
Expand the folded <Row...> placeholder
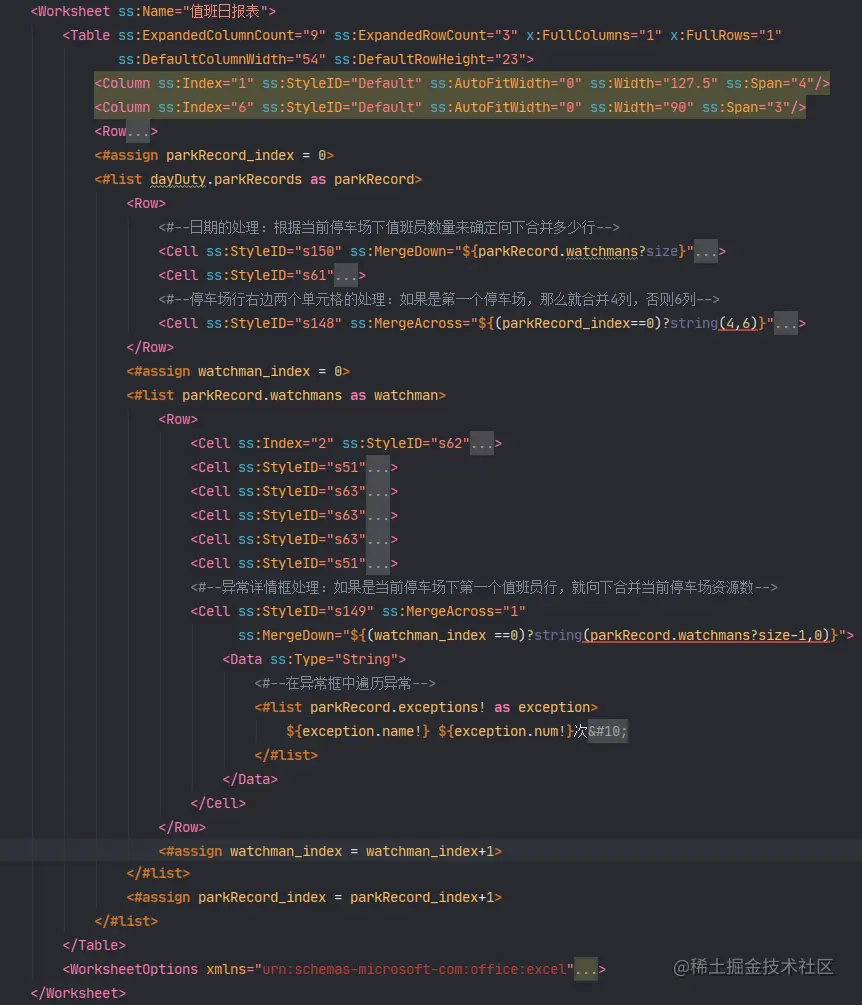tap(138, 131)
